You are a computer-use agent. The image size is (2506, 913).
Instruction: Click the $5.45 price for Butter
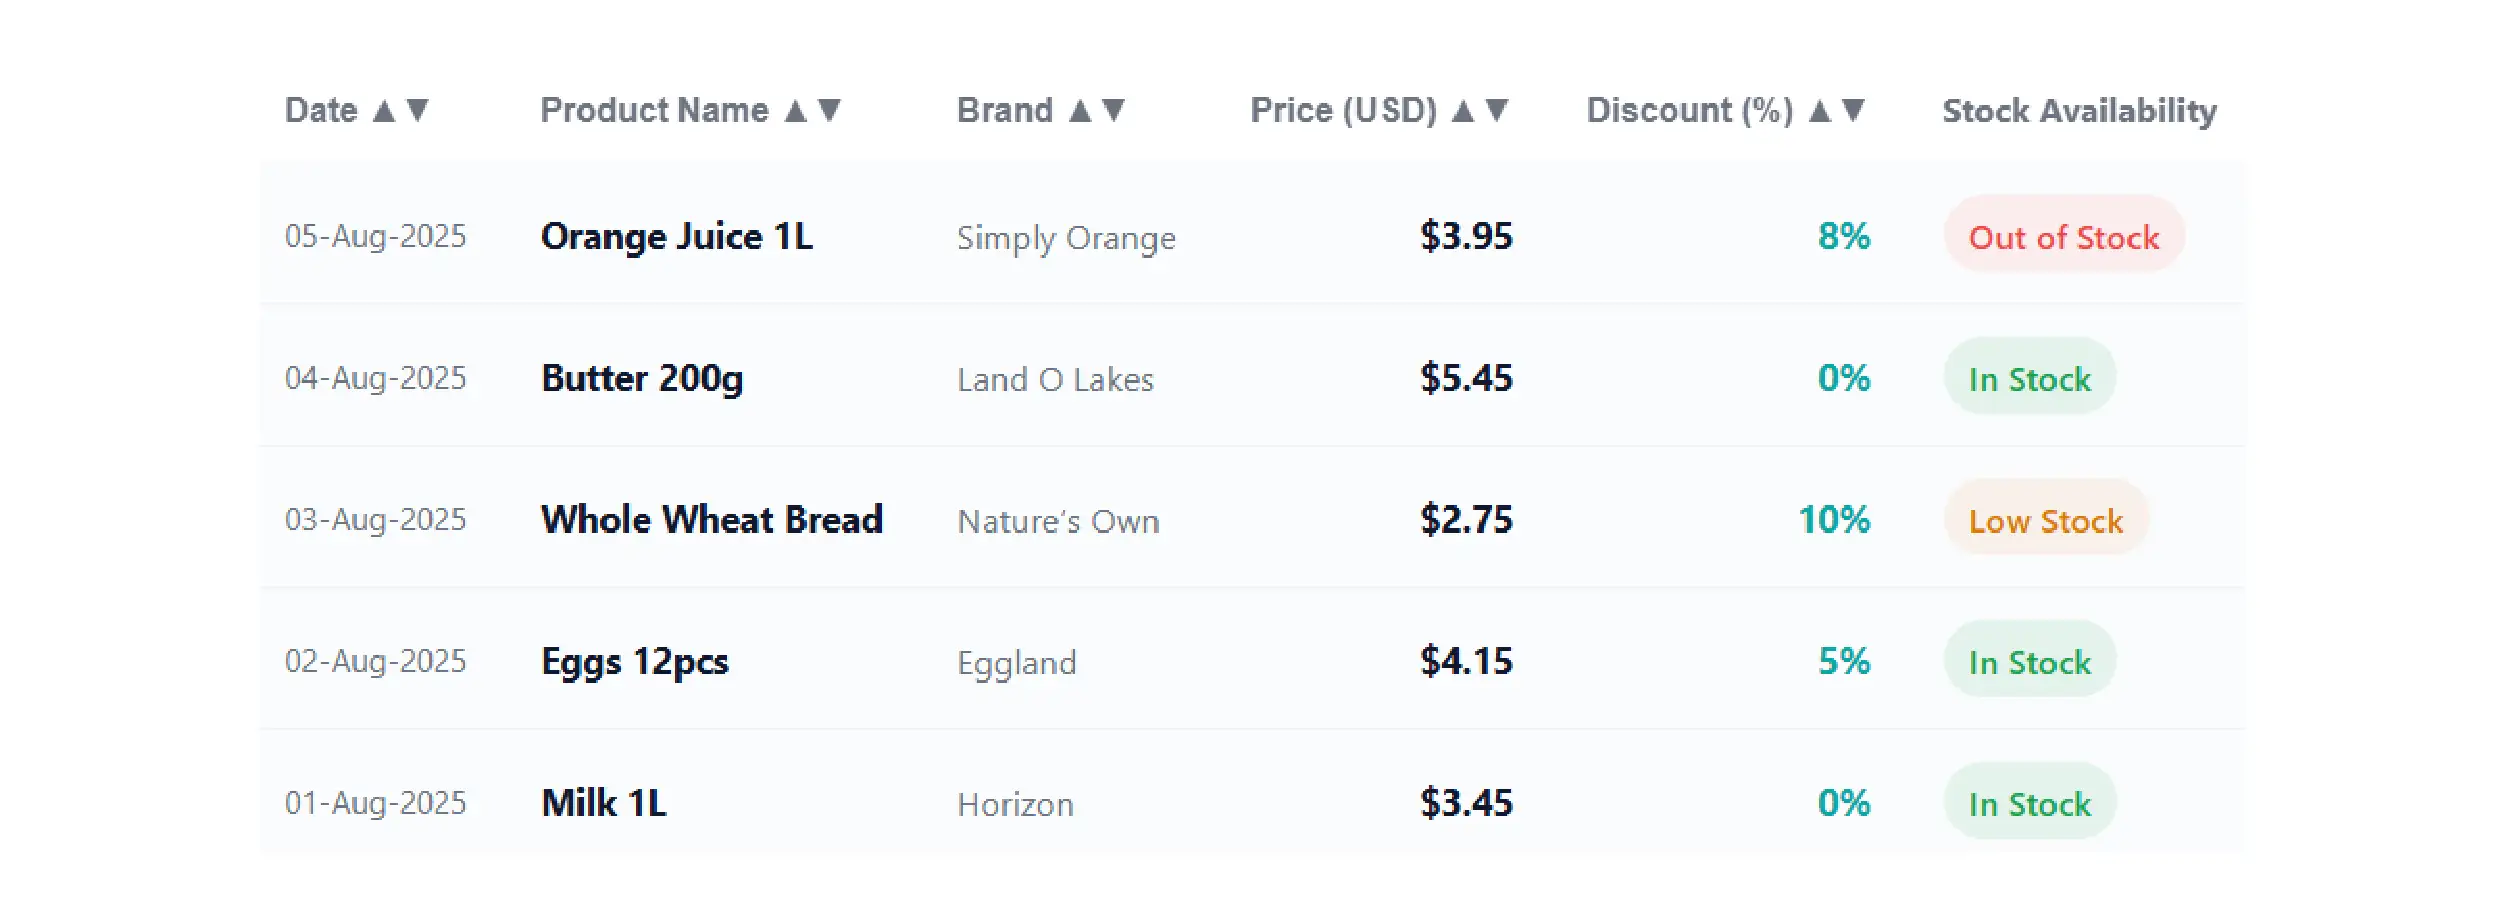(x=1466, y=379)
